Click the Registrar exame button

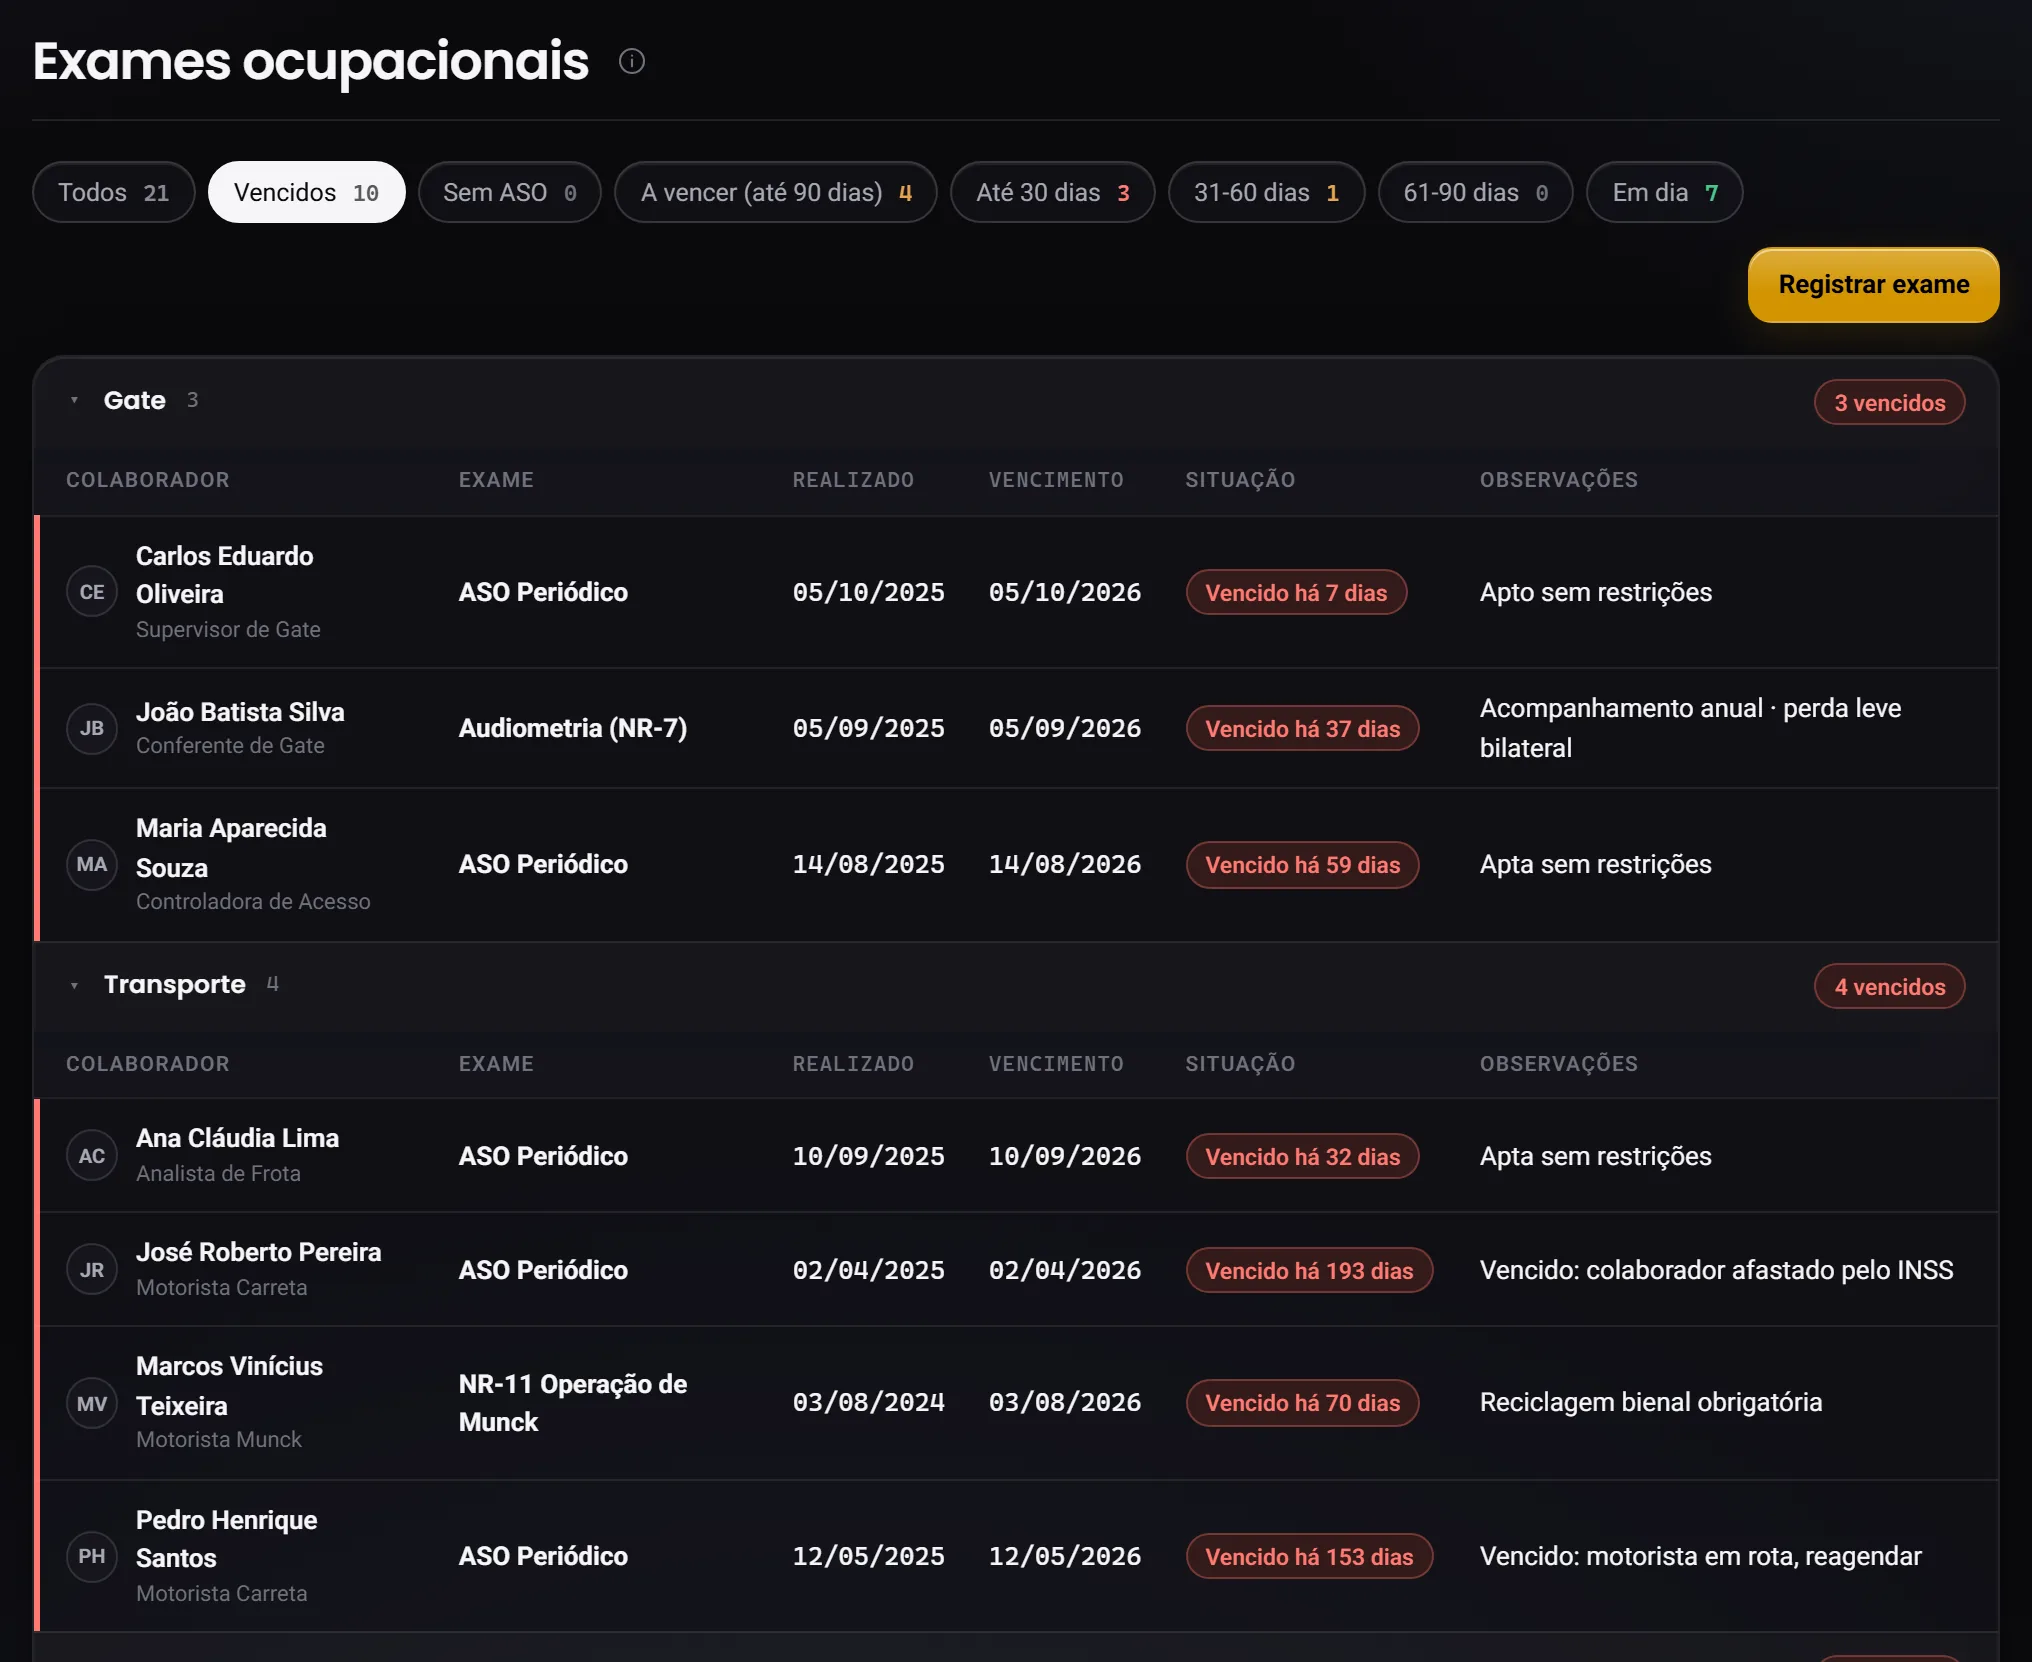(x=1873, y=285)
